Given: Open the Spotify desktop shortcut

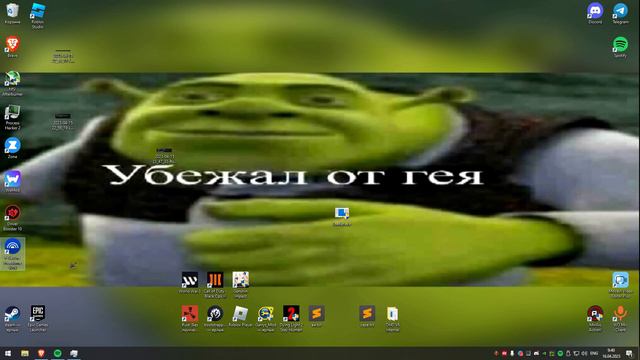Looking at the screenshot, I should [620, 47].
